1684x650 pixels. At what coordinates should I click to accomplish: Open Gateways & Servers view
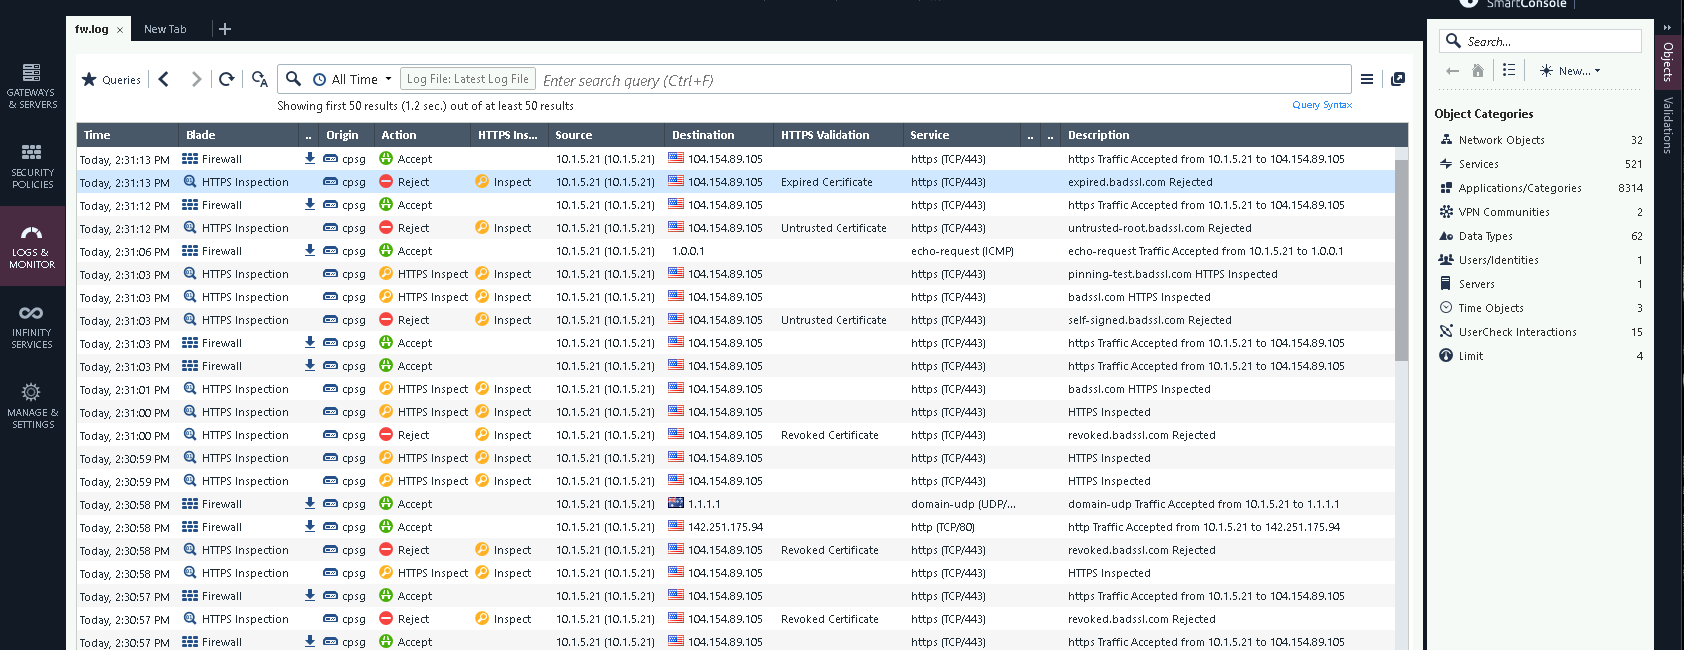tap(32, 86)
